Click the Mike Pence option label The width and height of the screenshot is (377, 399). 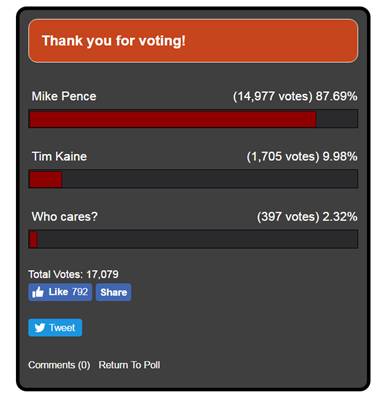[x=64, y=96]
